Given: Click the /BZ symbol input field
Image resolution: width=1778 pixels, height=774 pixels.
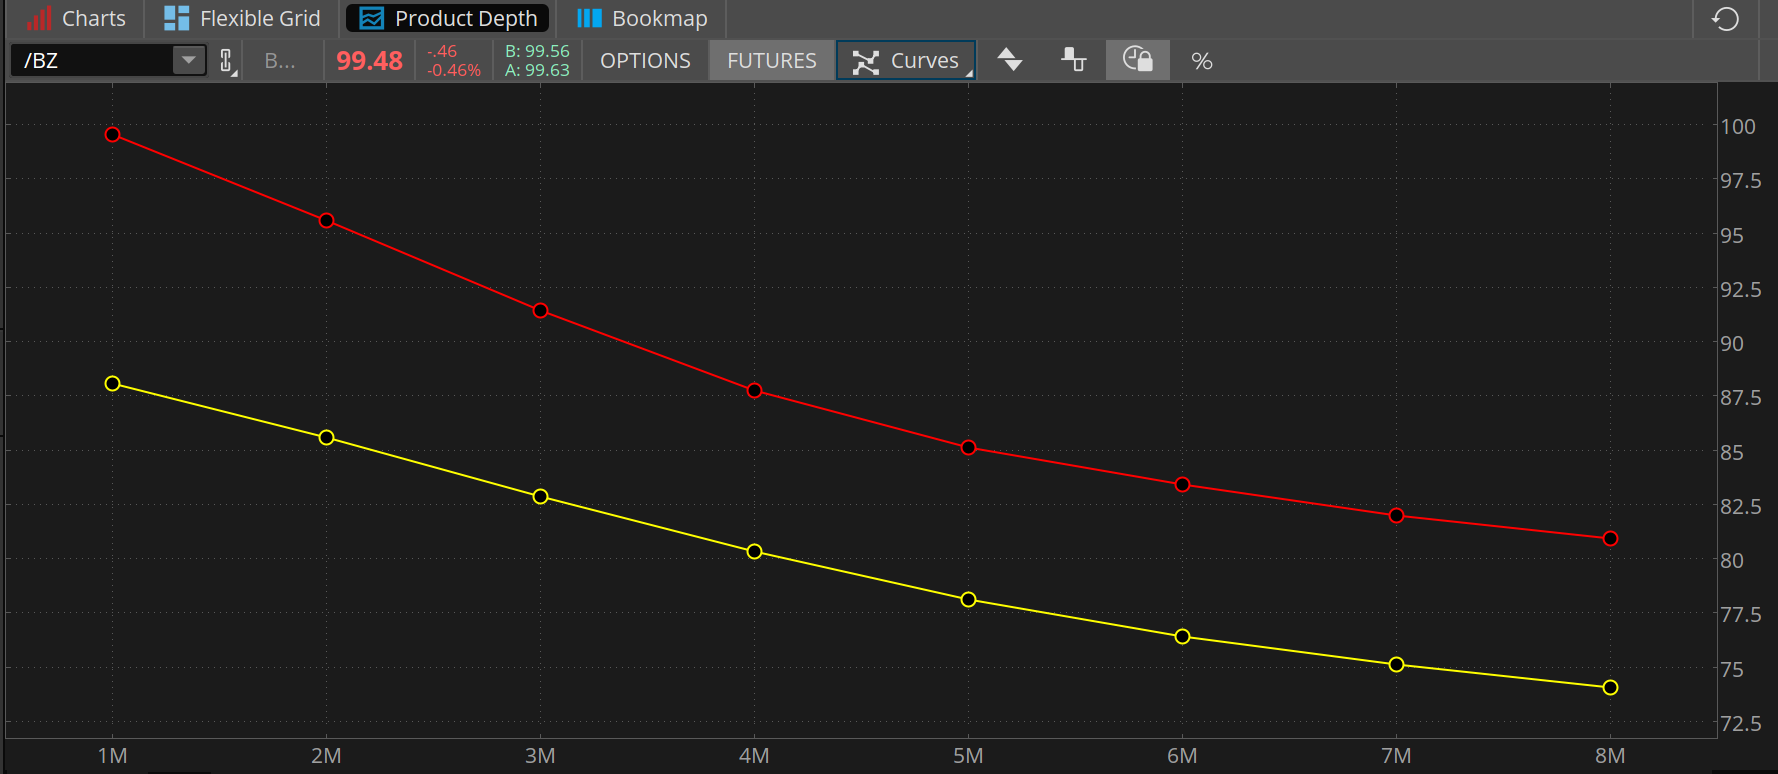Looking at the screenshot, I should point(92,60).
